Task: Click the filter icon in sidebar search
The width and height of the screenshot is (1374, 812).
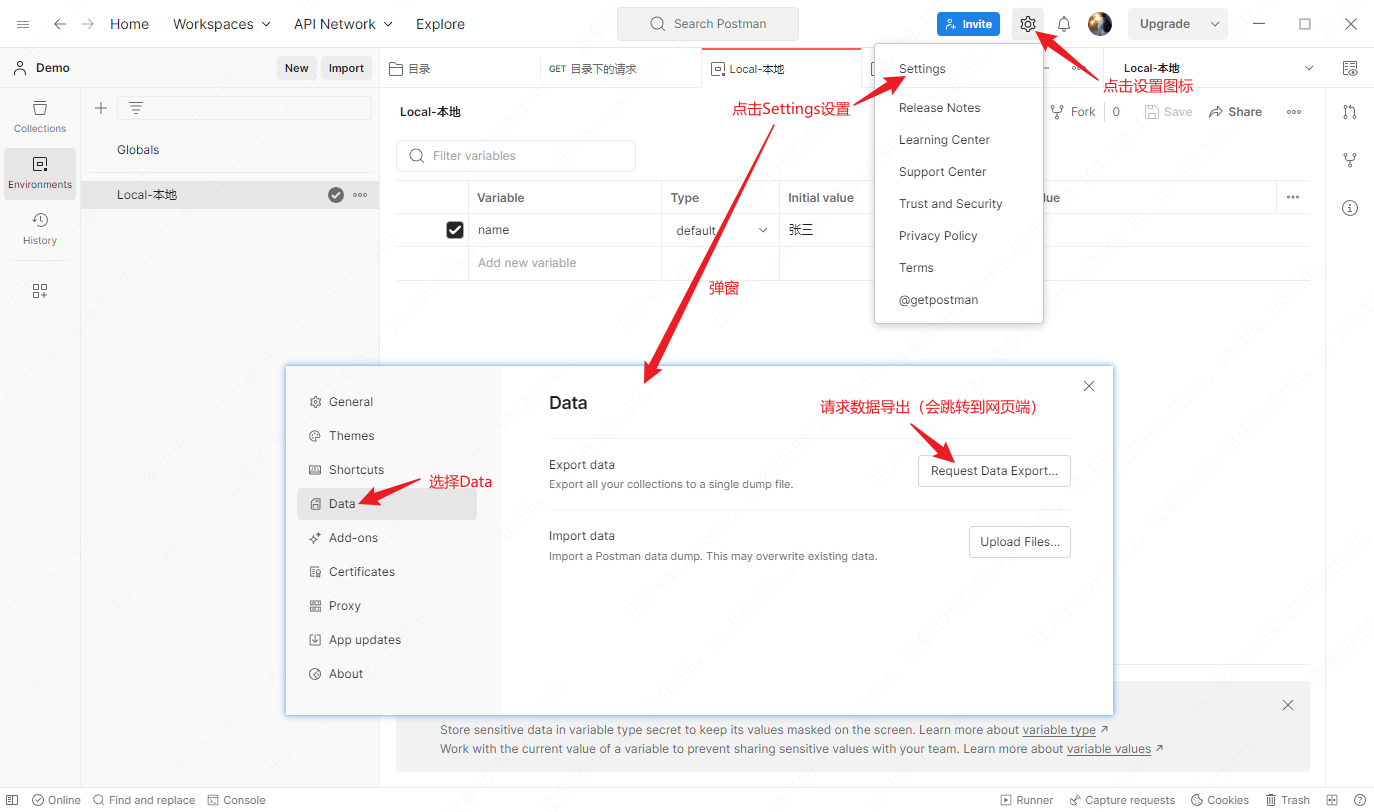Action: coord(136,108)
